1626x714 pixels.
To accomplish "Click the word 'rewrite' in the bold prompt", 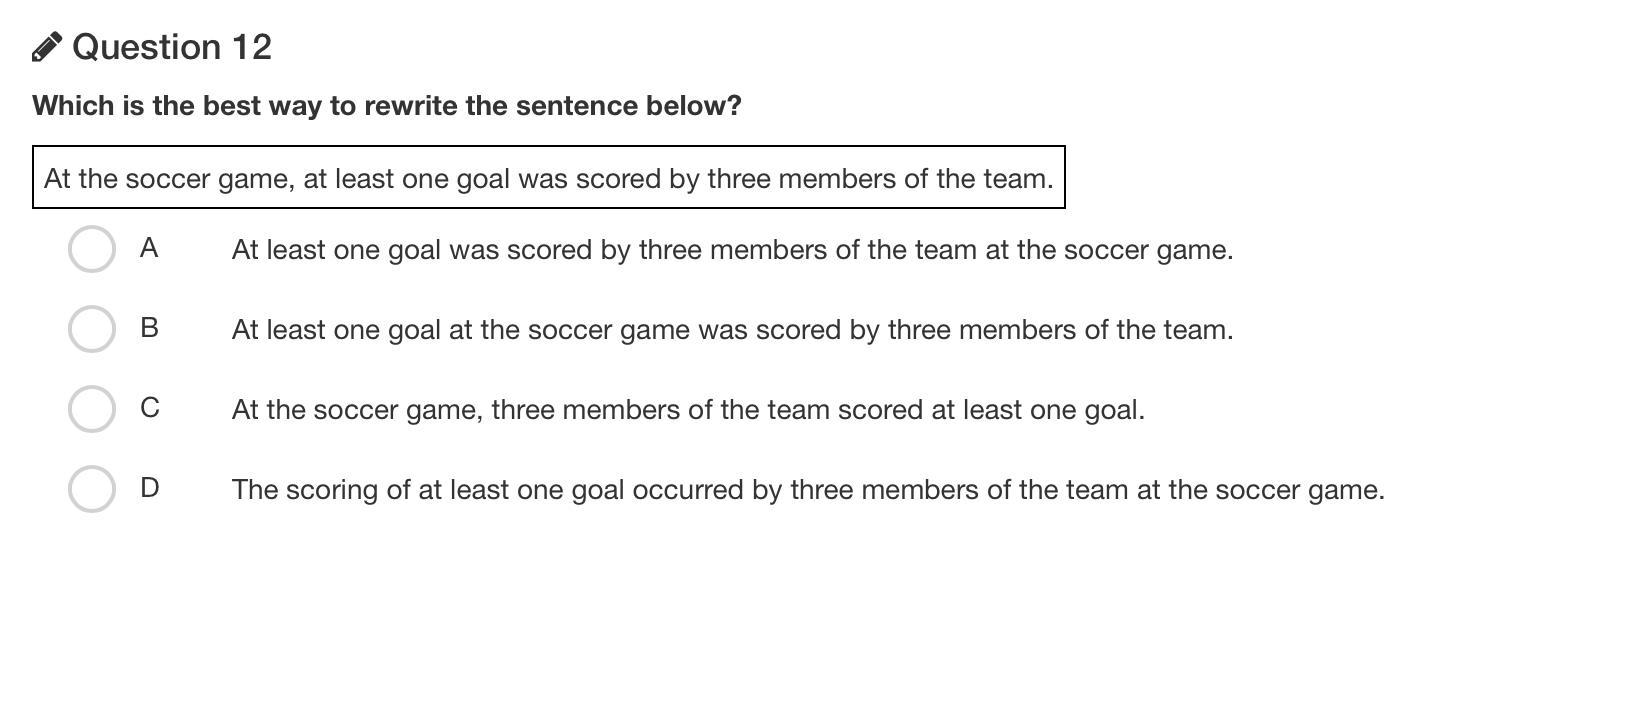I will [410, 106].
